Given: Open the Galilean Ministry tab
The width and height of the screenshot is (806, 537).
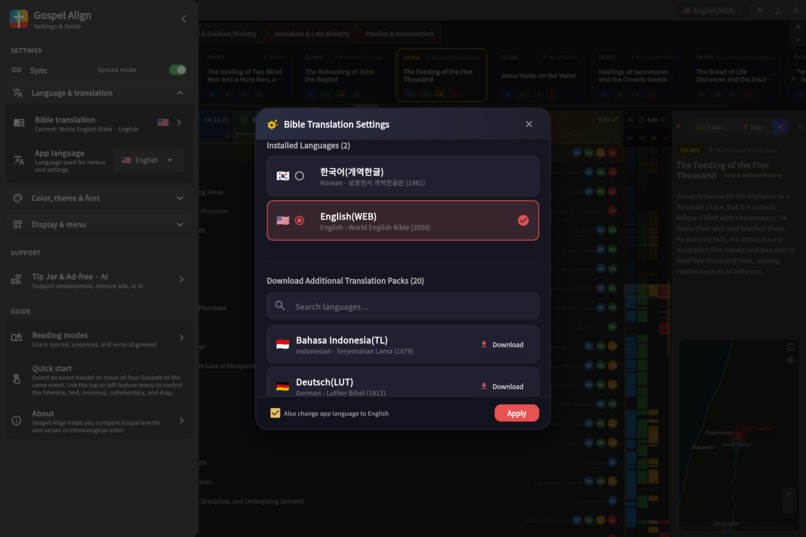Looking at the screenshot, I should click(229, 34).
